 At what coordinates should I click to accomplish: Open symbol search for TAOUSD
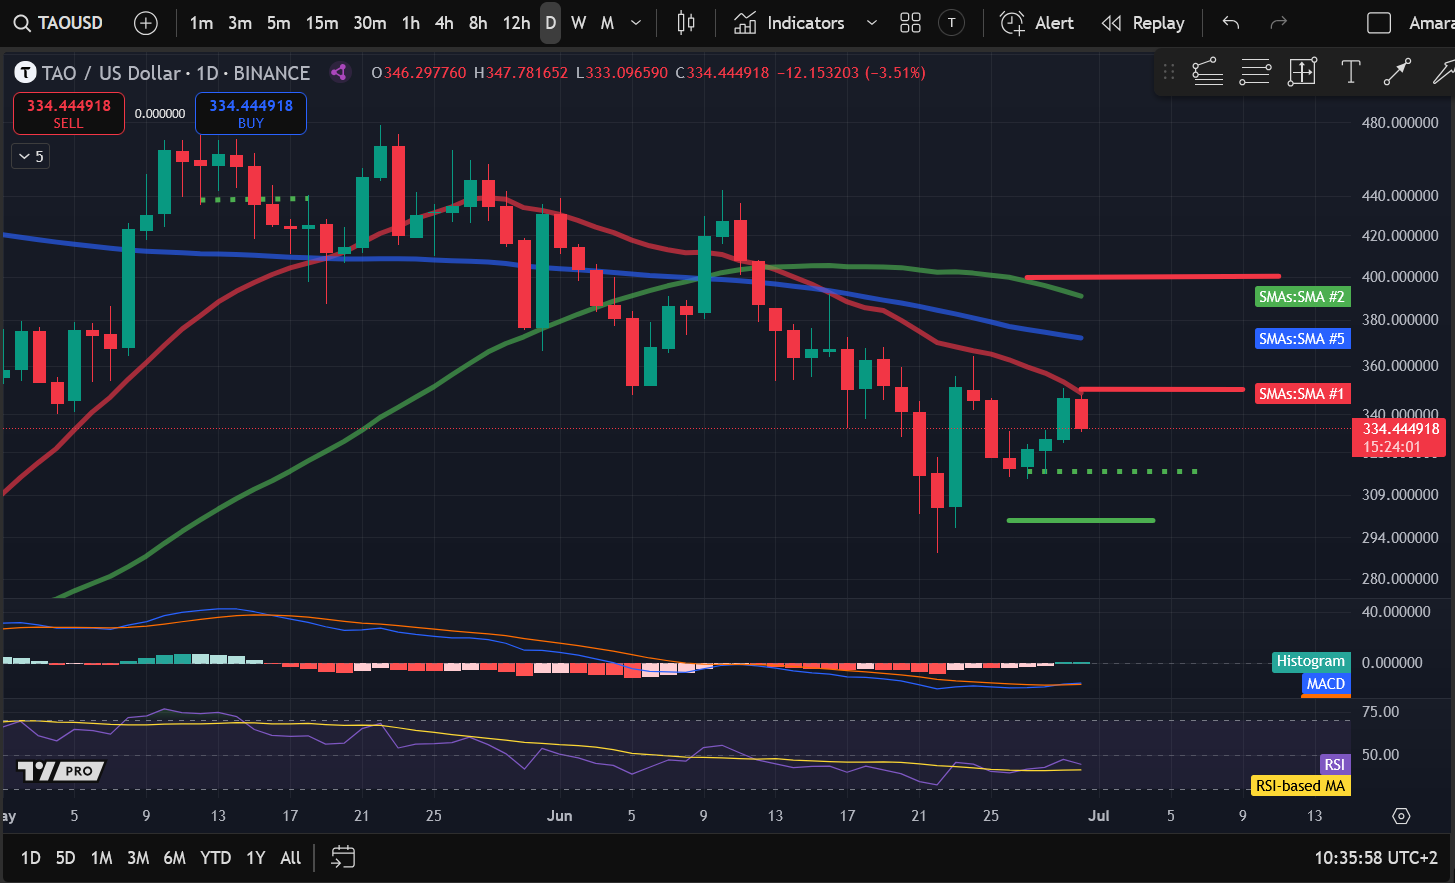pos(59,23)
